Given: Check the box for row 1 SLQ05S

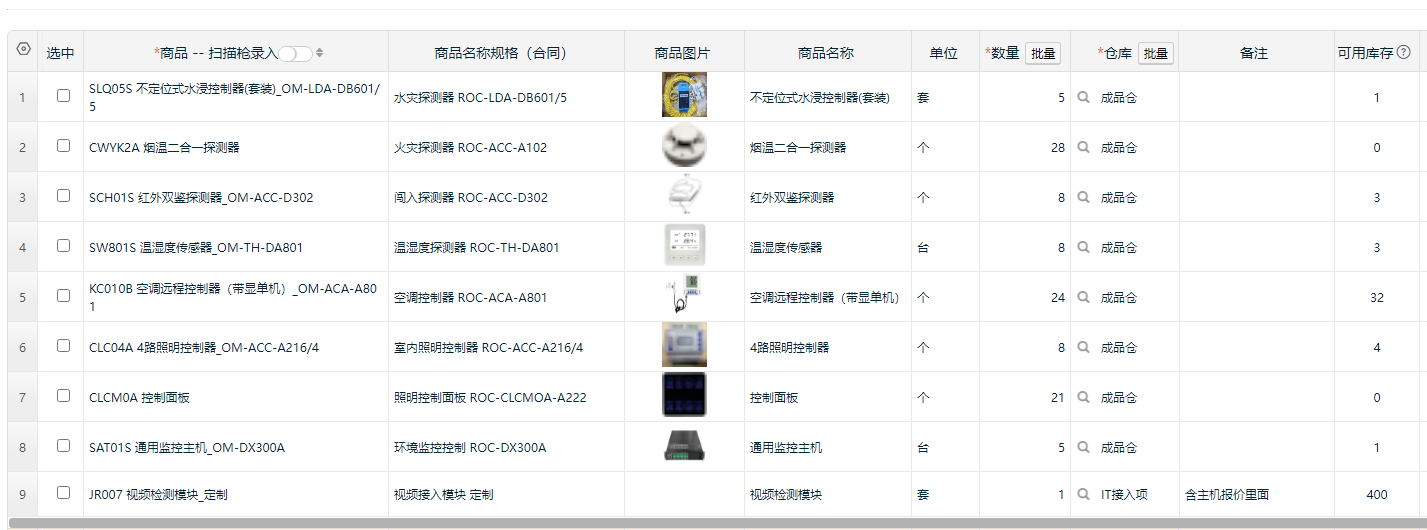Looking at the screenshot, I should tap(63, 96).
